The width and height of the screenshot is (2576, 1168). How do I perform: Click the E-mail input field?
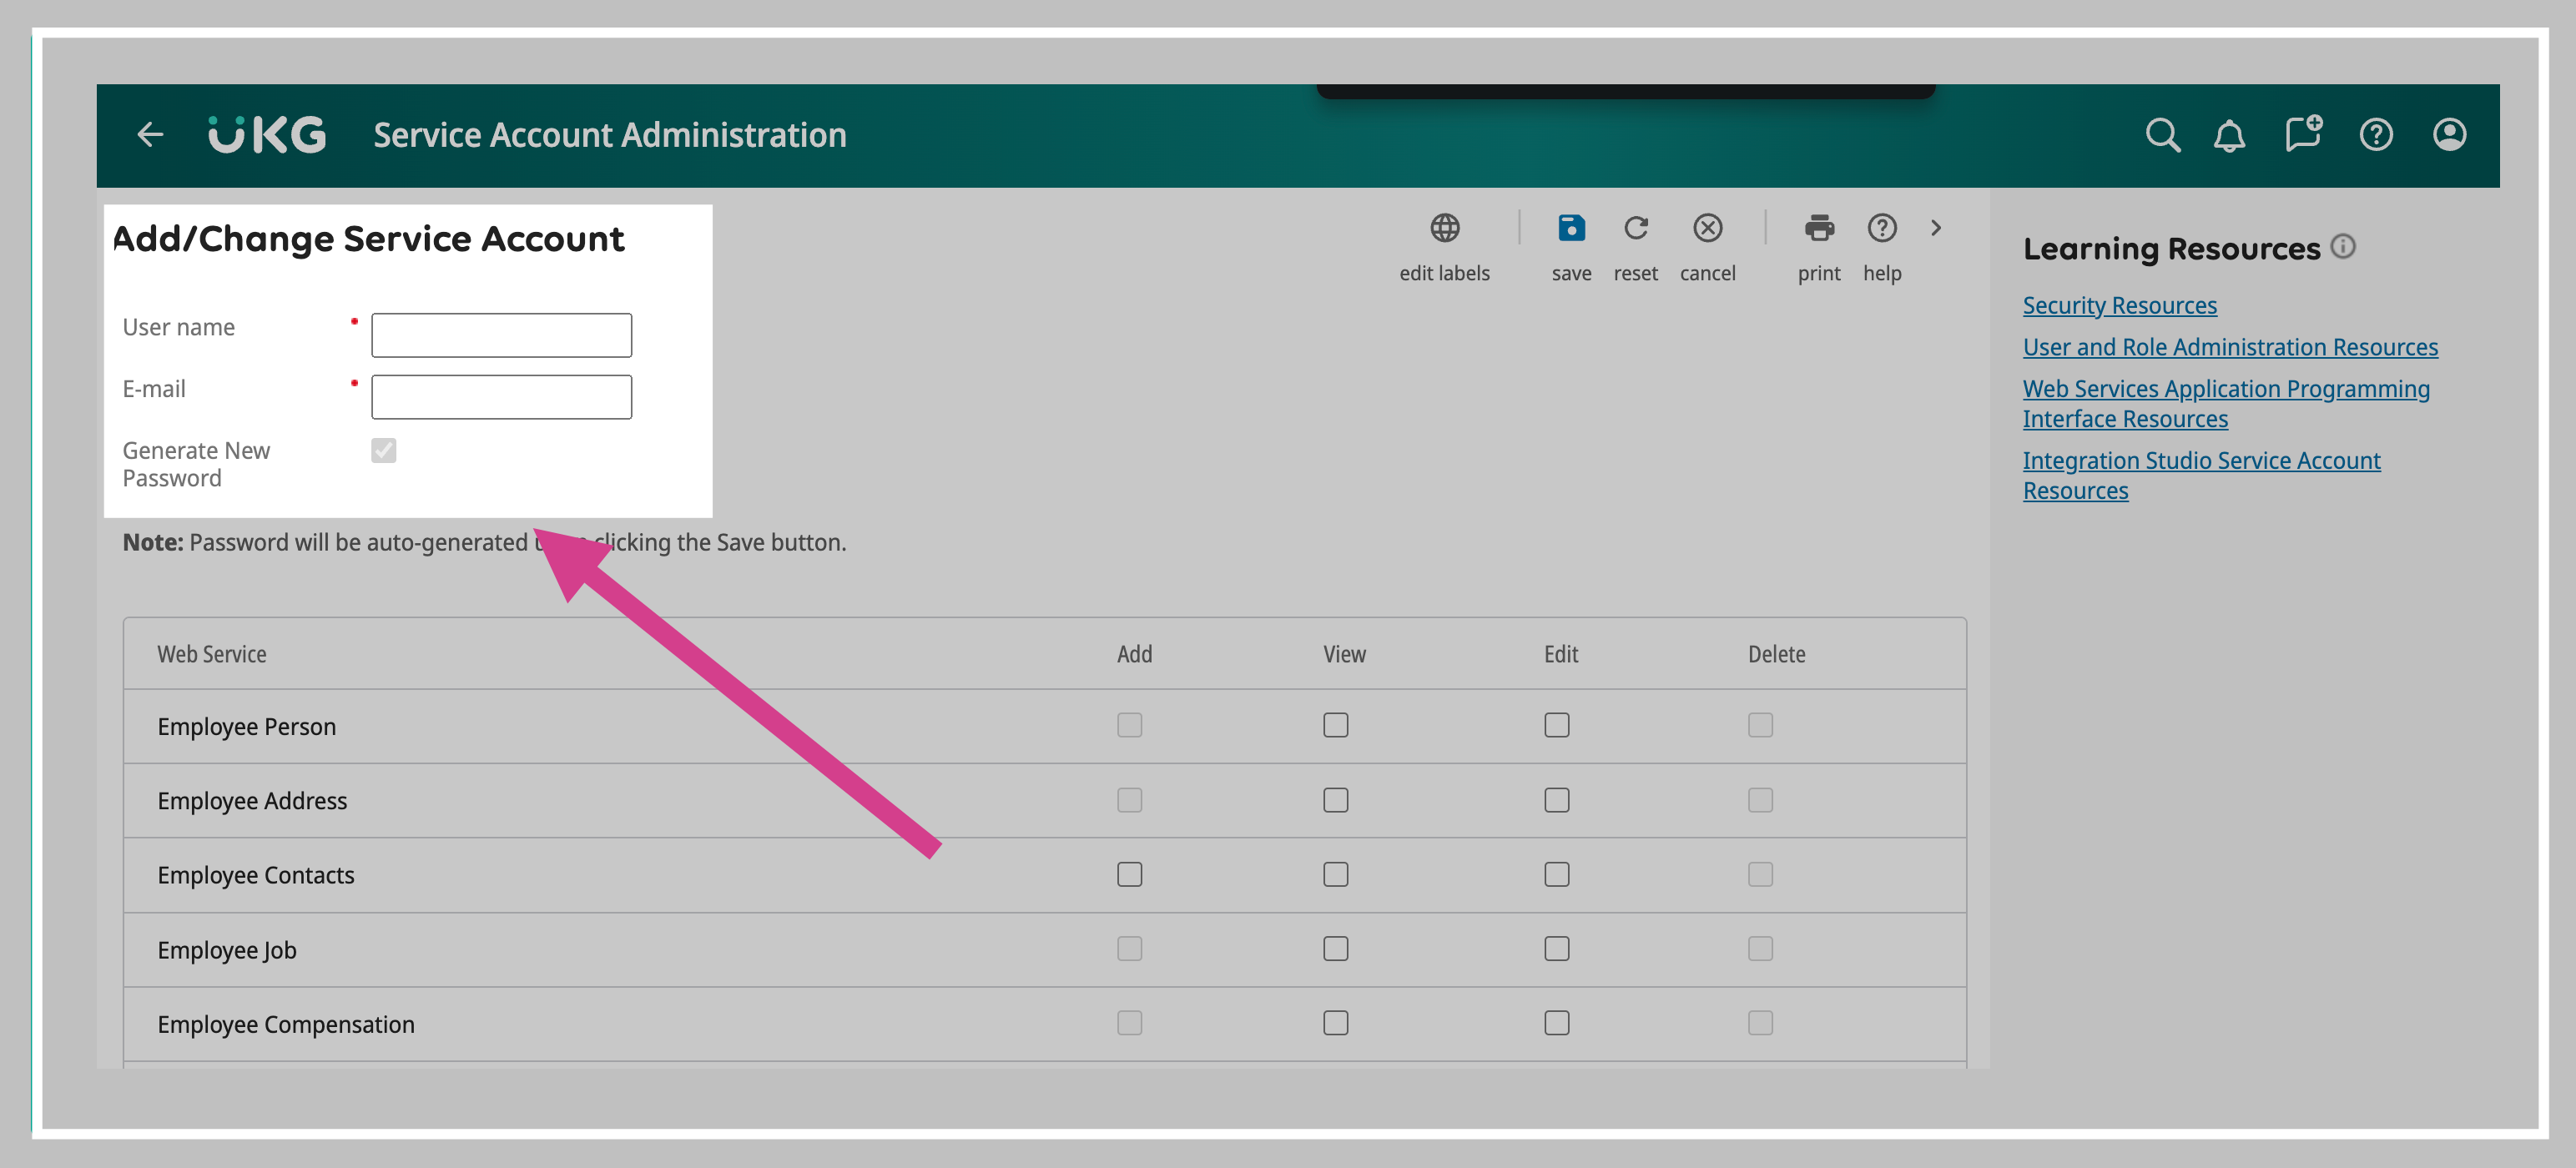501,397
